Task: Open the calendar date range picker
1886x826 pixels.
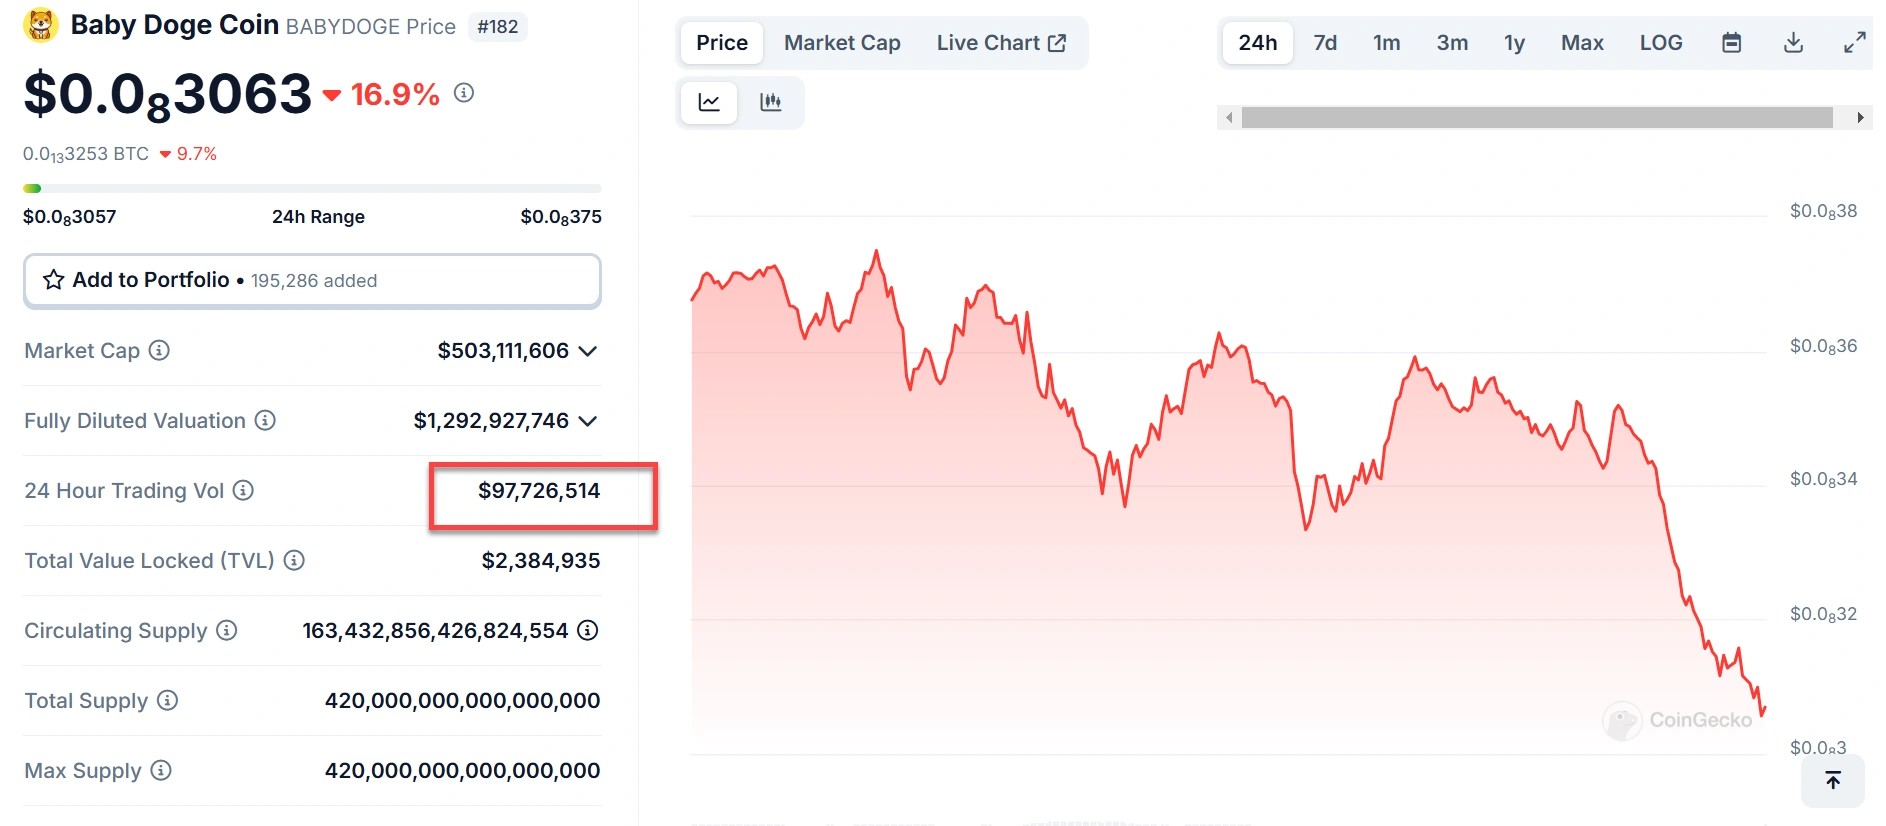Action: tap(1732, 43)
